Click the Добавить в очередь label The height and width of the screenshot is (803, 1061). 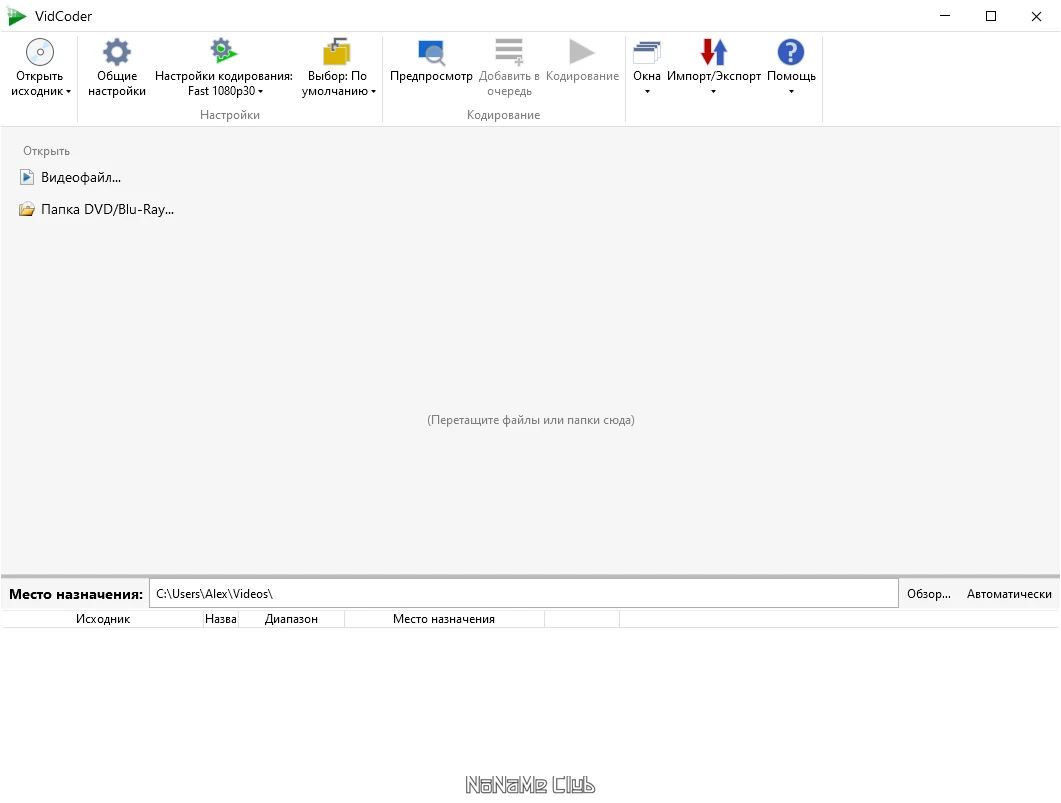[509, 83]
